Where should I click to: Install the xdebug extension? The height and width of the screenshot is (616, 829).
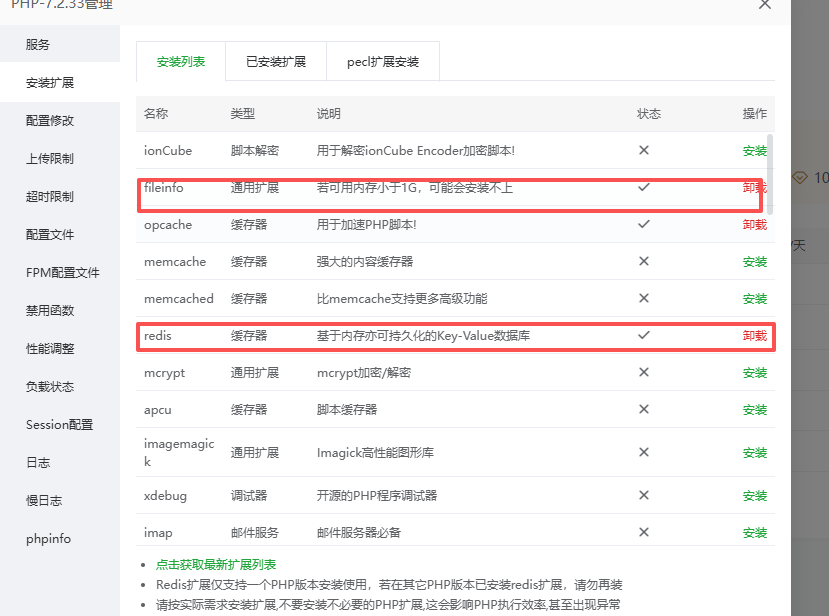(754, 495)
